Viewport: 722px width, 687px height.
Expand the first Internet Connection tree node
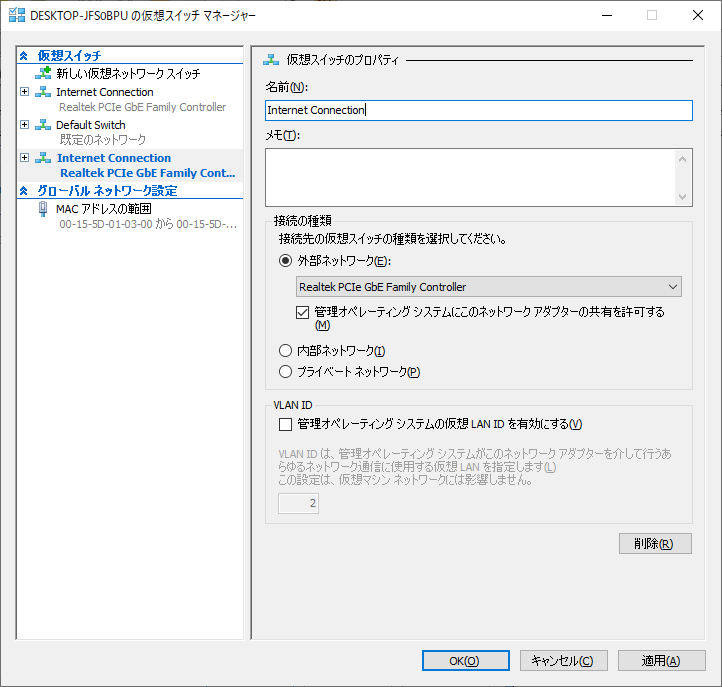[x=25, y=92]
